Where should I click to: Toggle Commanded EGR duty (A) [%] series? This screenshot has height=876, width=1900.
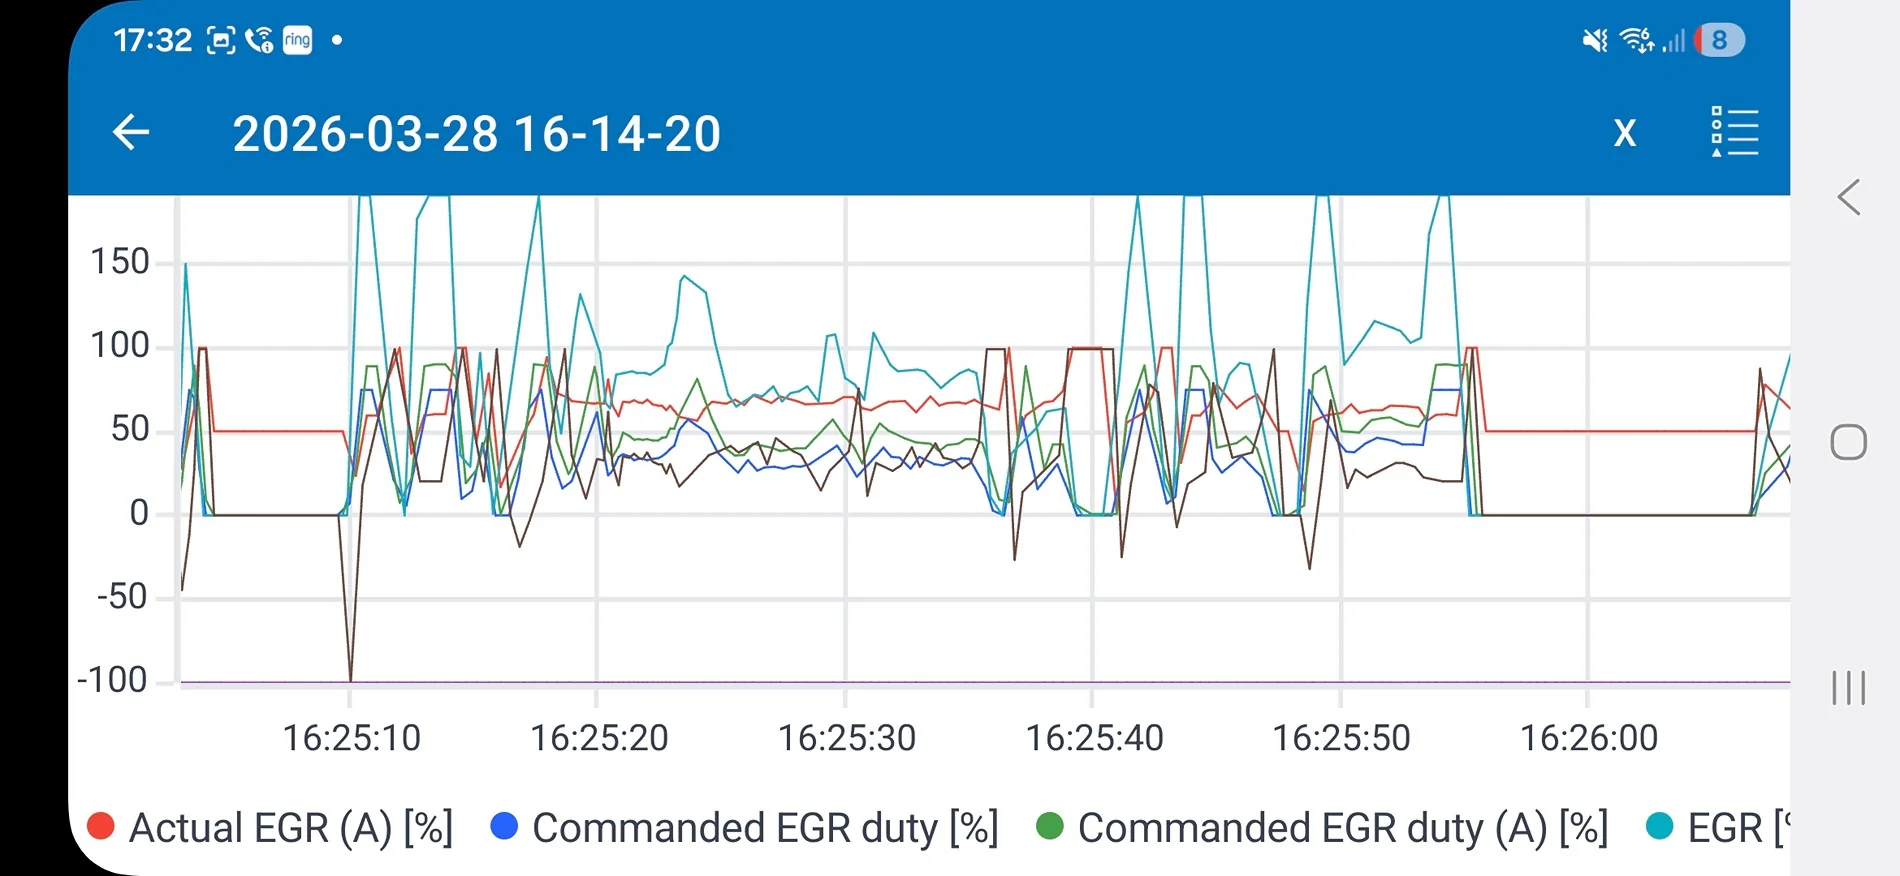[1322, 828]
